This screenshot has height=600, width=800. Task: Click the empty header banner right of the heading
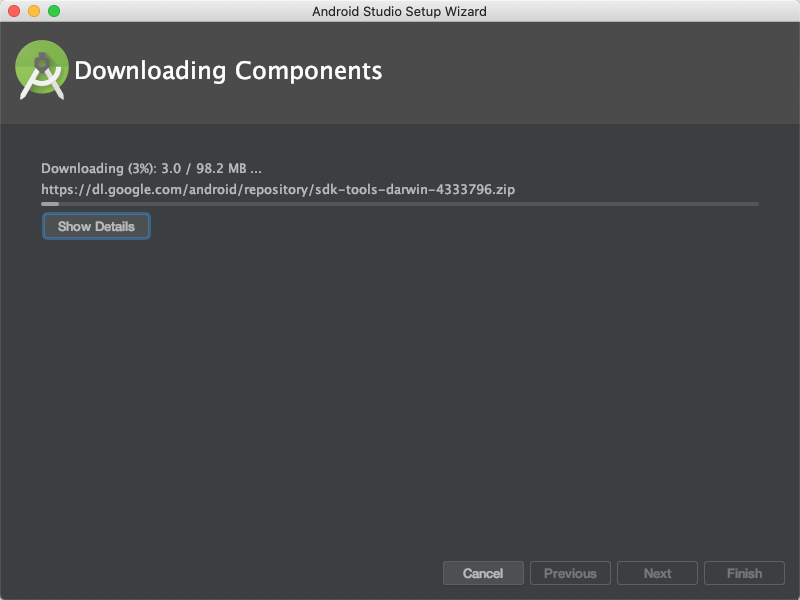coord(587,71)
